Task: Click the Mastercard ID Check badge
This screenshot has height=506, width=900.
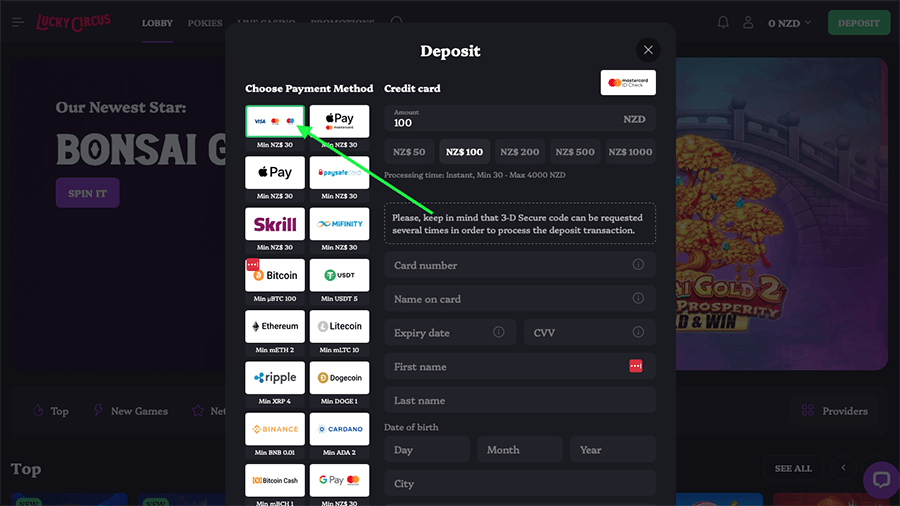Action: 628,83
